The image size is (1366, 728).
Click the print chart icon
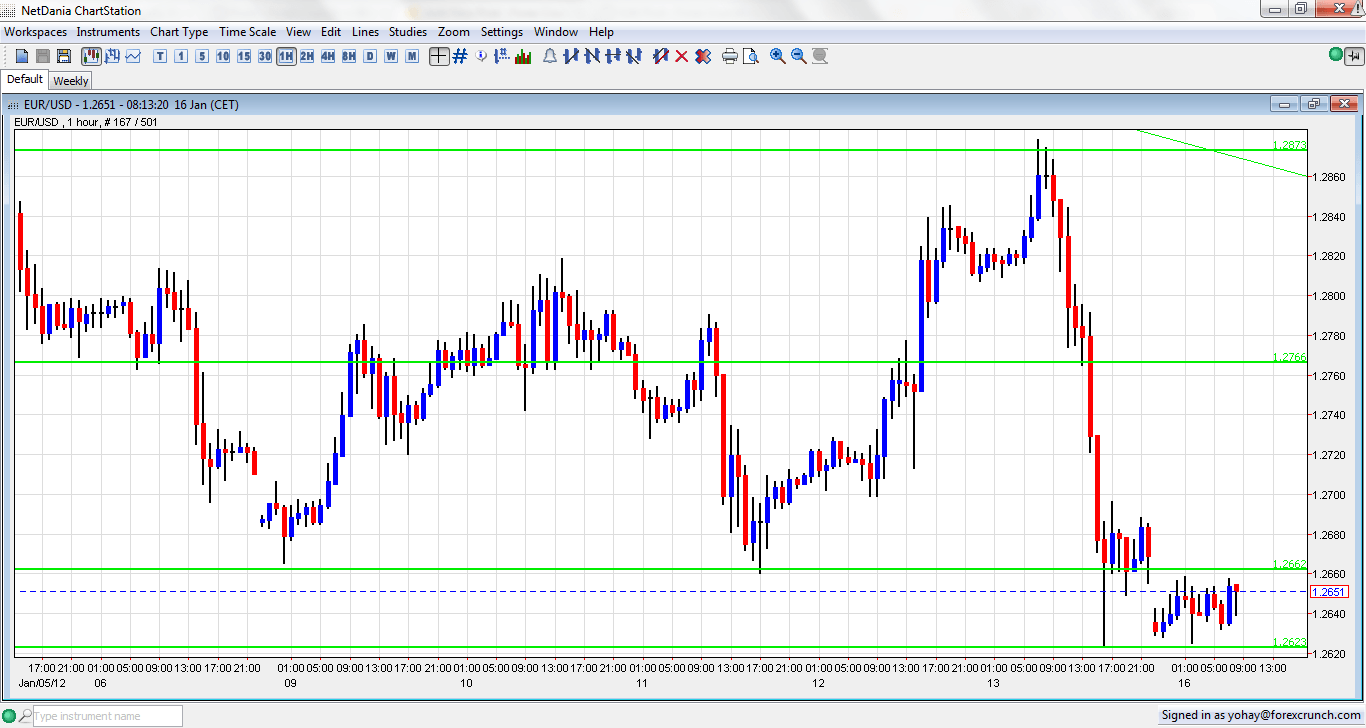pyautogui.click(x=729, y=56)
